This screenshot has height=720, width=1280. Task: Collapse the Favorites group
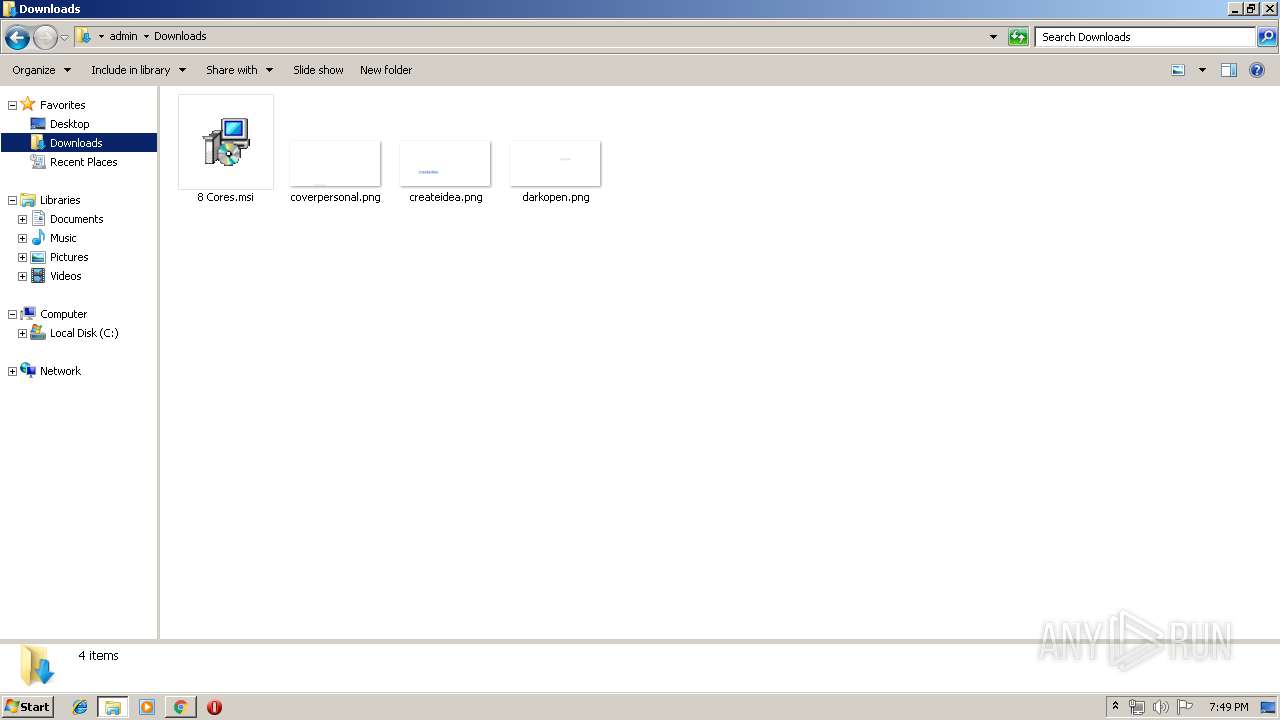click(12, 105)
